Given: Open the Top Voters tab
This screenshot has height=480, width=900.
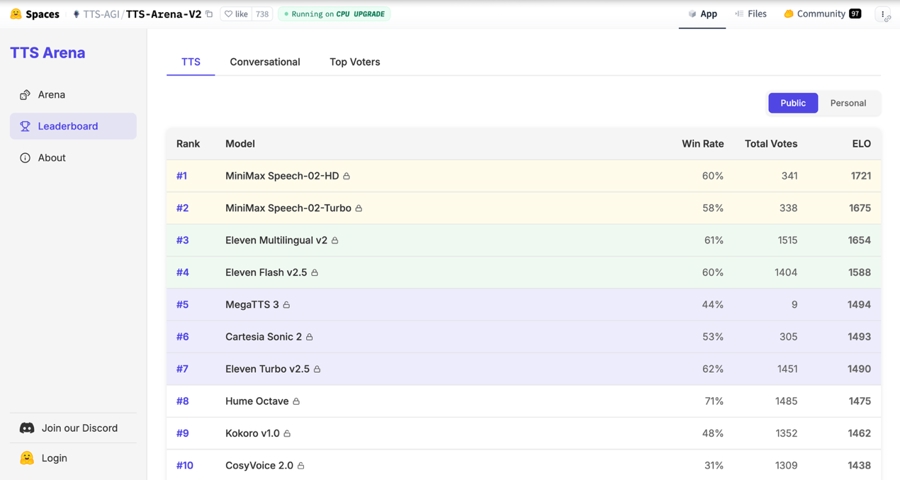Looking at the screenshot, I should (354, 62).
